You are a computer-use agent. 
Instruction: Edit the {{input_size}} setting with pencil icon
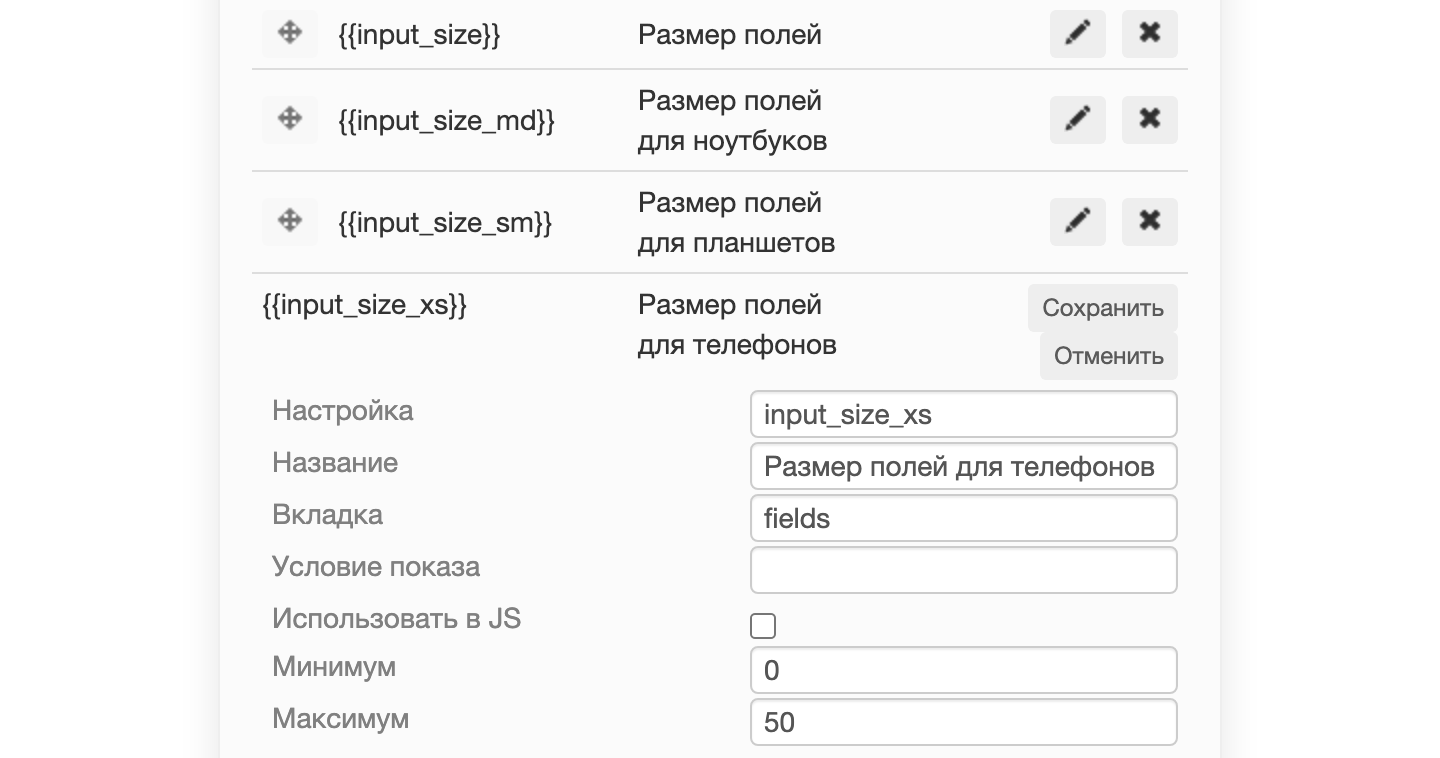1077,34
